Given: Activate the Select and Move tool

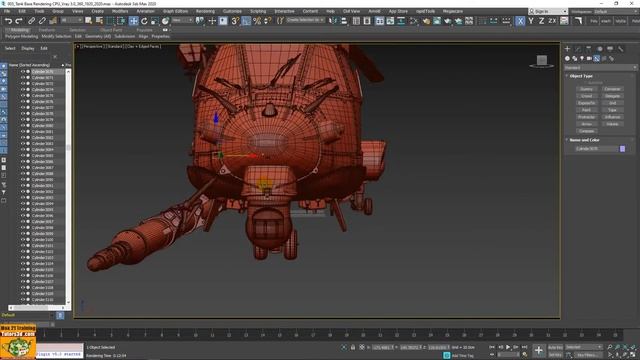Looking at the screenshot, I should tap(133, 21).
